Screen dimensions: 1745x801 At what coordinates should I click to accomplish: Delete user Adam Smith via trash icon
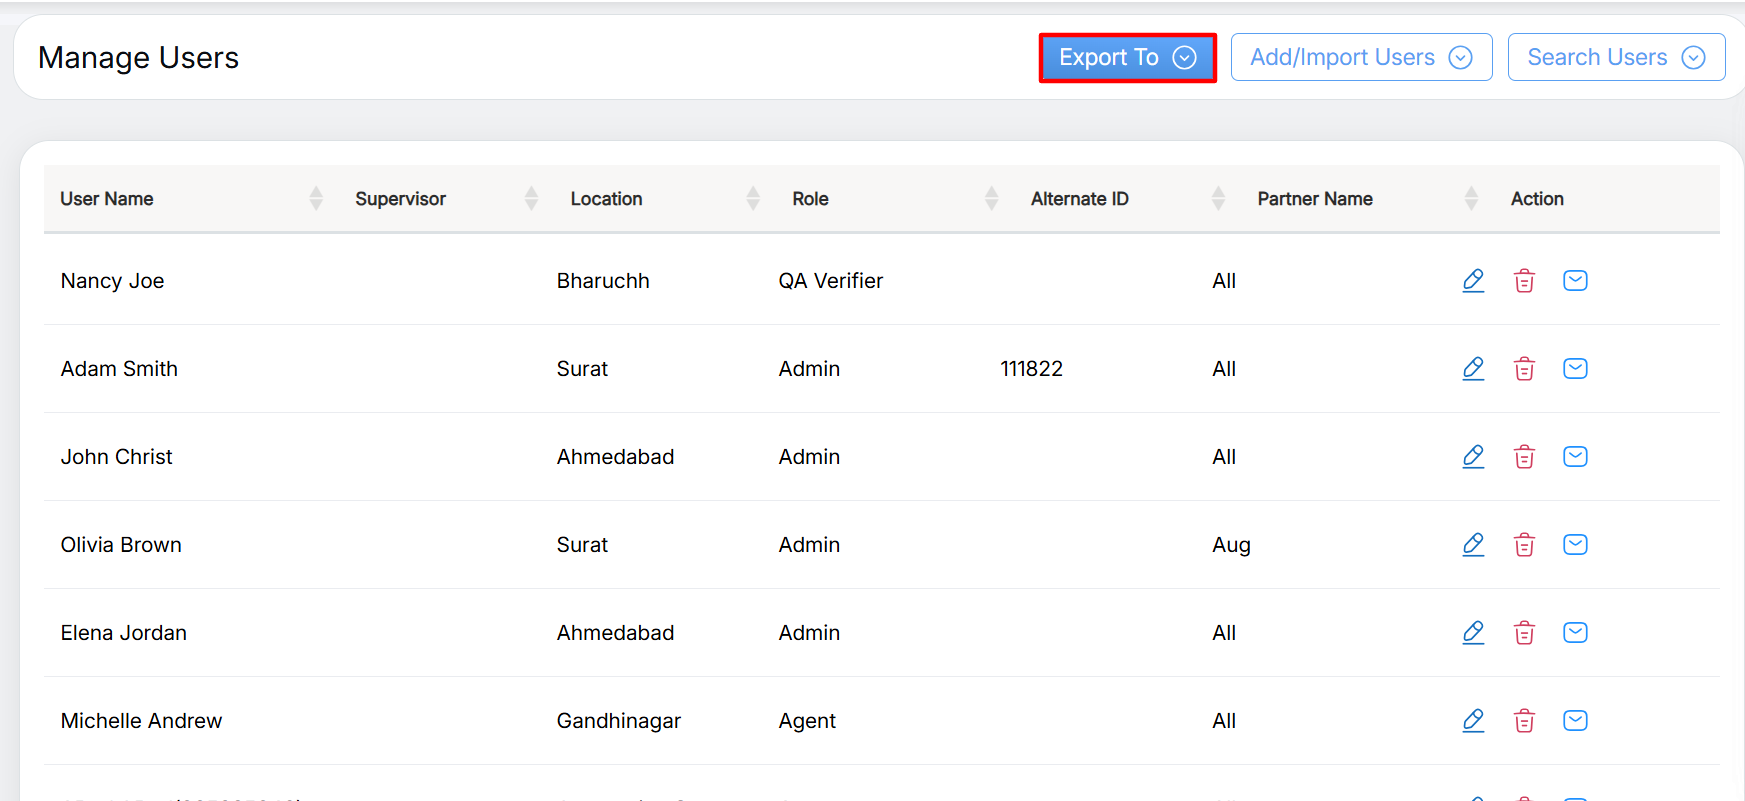click(x=1524, y=369)
